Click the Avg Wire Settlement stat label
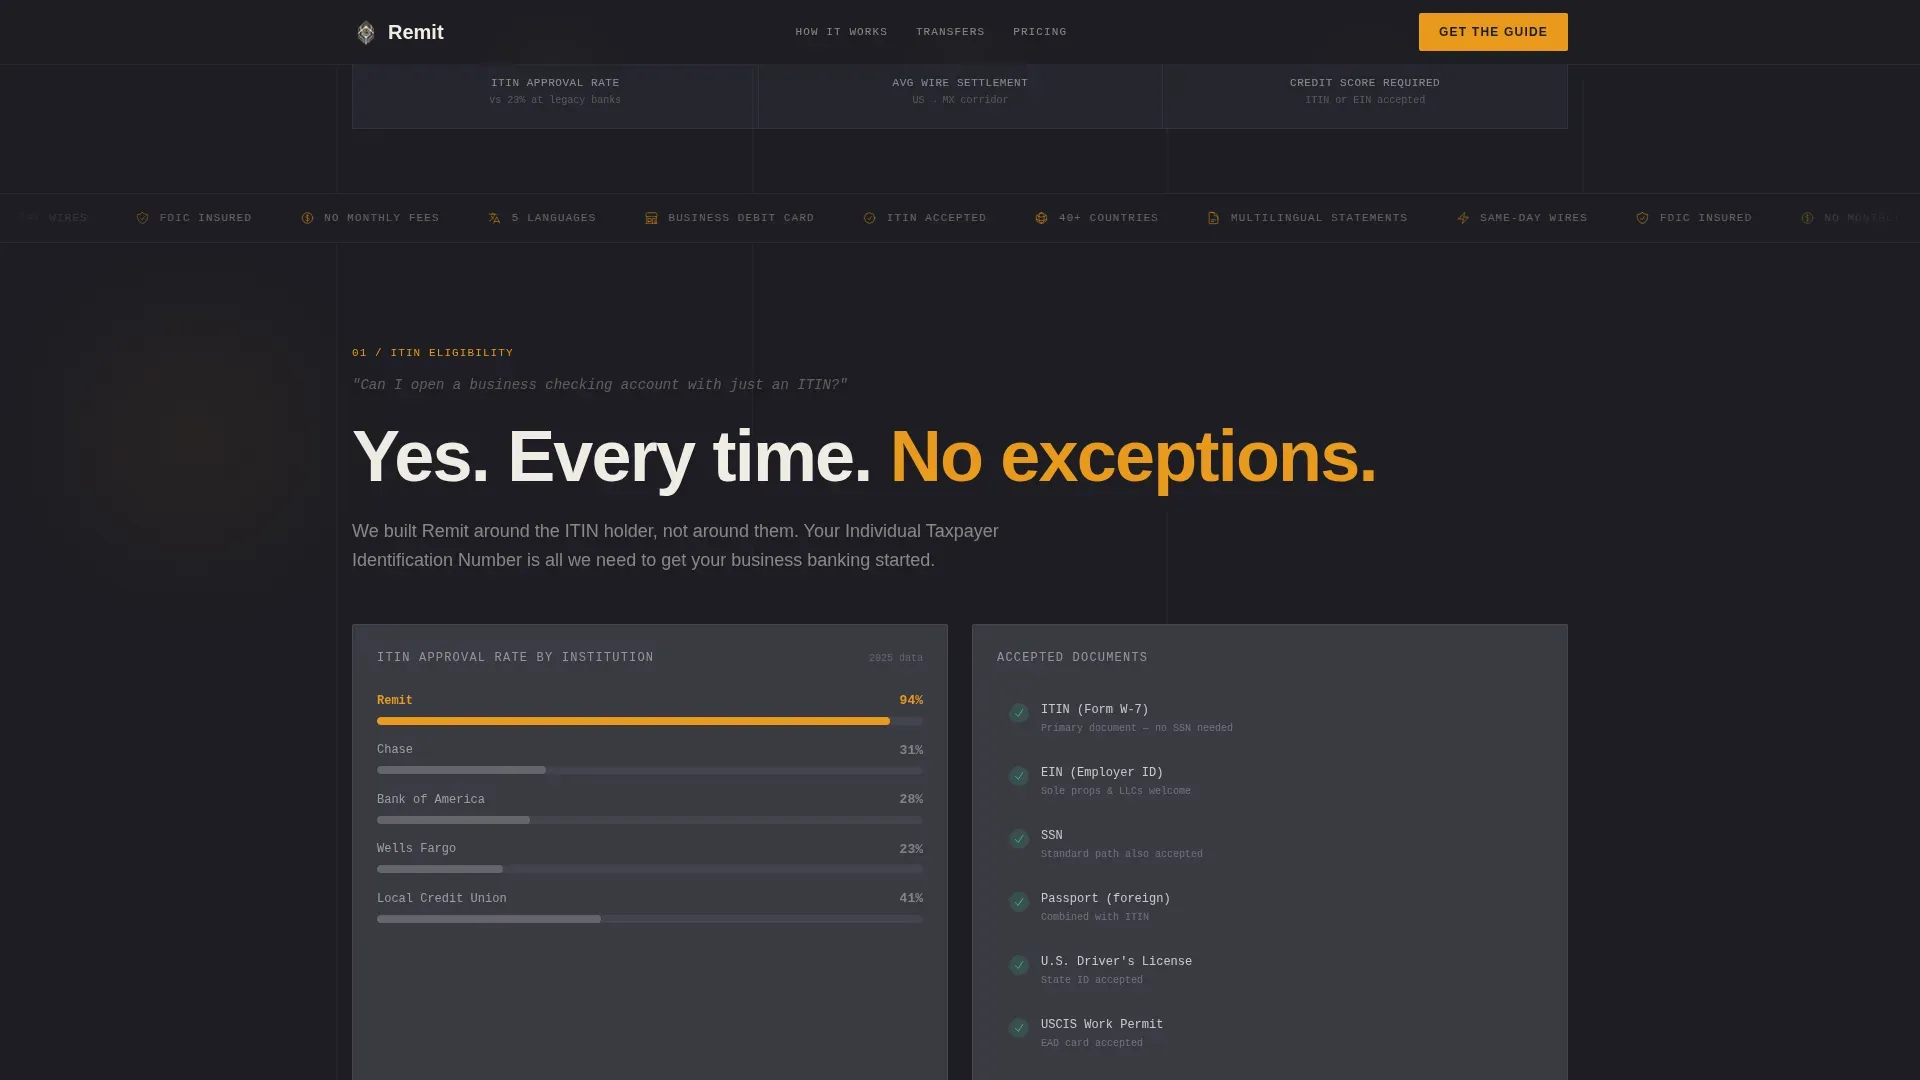This screenshot has height=1080, width=1920. (960, 83)
